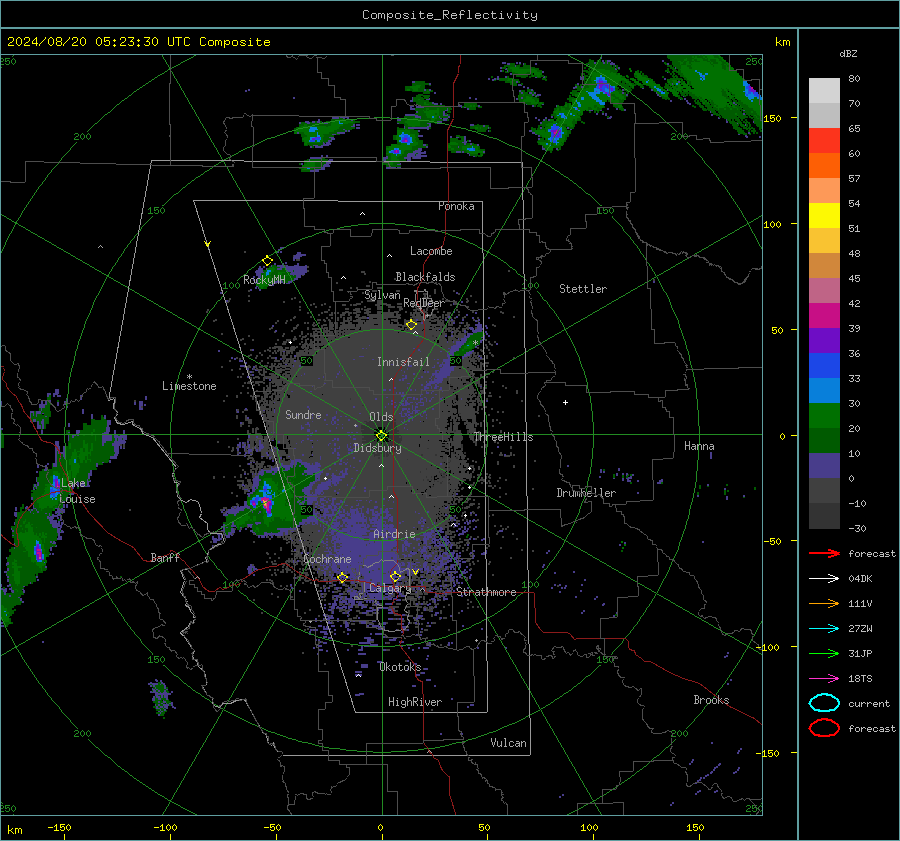900x841 pixels.
Task: Click the magenta 18TS arrow icon
Action: tap(824, 679)
